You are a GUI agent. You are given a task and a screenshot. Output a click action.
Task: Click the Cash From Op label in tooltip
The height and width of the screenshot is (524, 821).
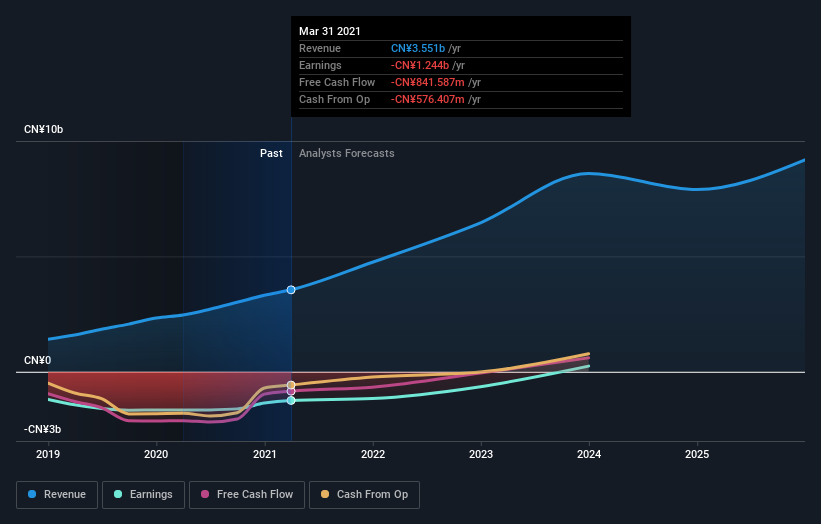pos(335,99)
